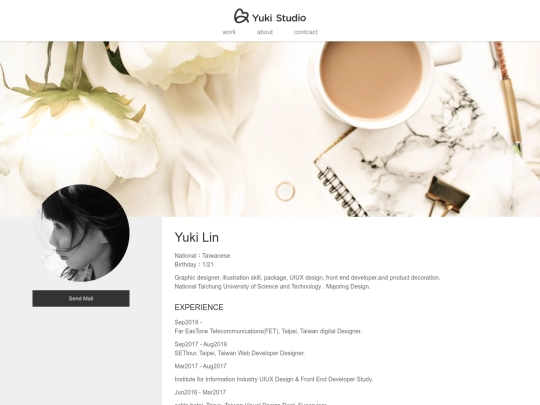The width and height of the screenshot is (540, 405).
Task: Select the circular profile photo
Action: pos(81,232)
